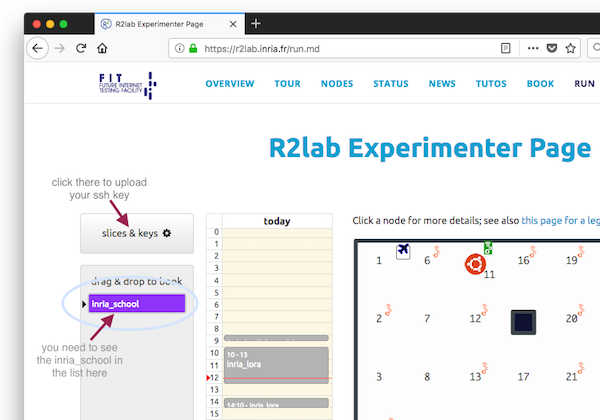Follow the 'this page for a legend' link
Screen dimensions: 600x420
[561, 221]
